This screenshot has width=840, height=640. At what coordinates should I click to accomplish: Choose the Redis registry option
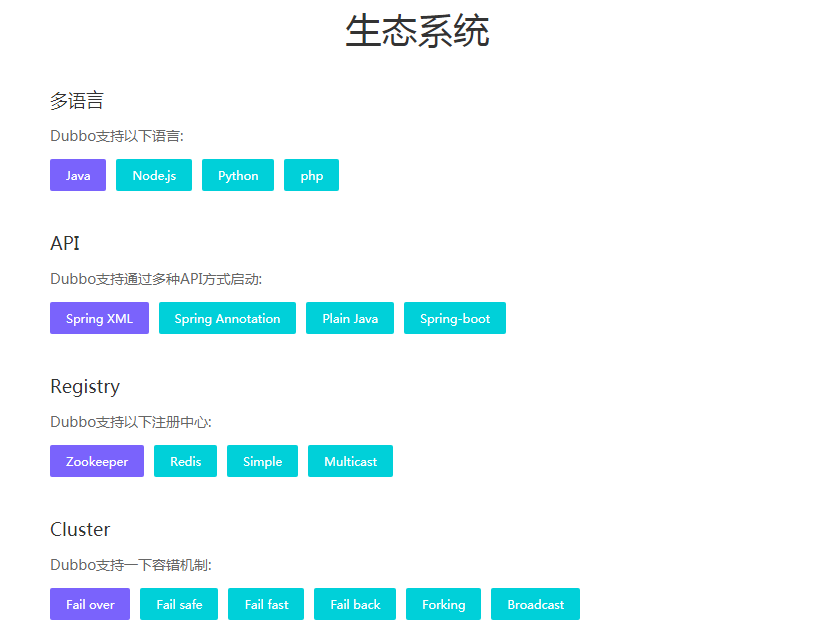click(185, 461)
